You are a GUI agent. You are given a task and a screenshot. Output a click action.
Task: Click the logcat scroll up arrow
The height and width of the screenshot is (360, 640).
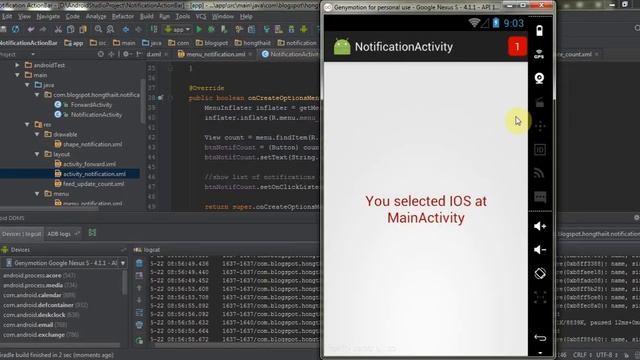(x=139, y=288)
